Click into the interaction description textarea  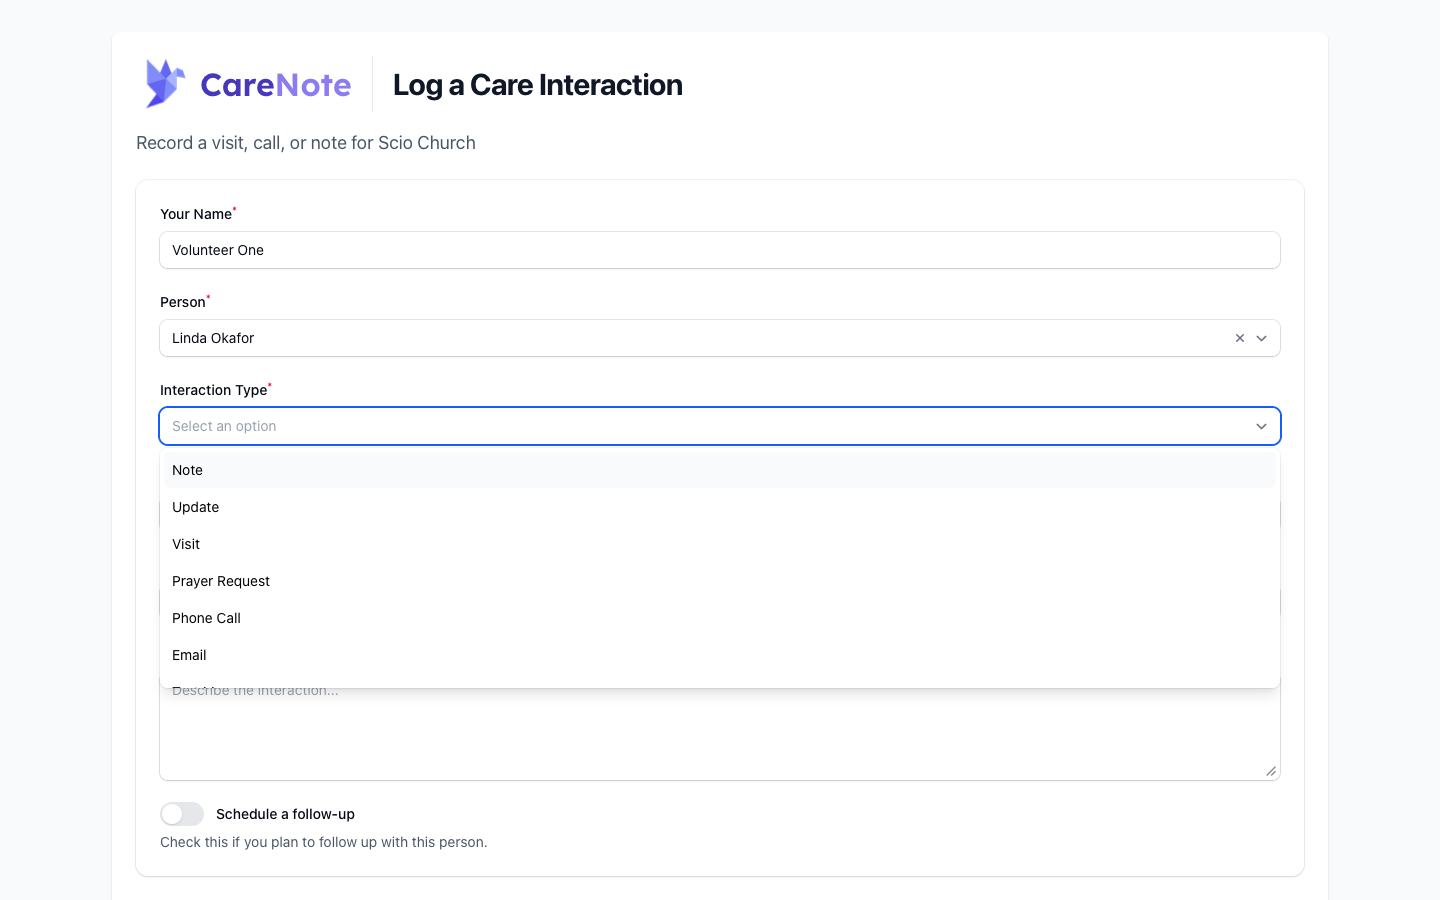pyautogui.click(x=720, y=734)
